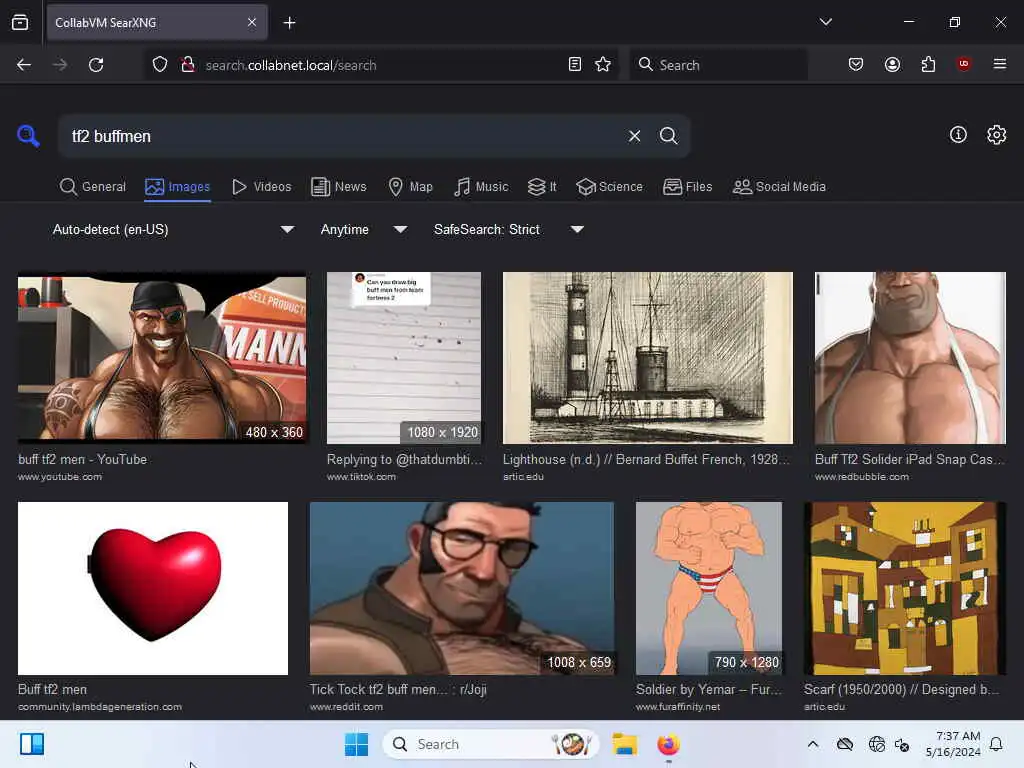Focus the tf2 buffmen search query field
This screenshot has height=768, width=1024.
click(343, 136)
